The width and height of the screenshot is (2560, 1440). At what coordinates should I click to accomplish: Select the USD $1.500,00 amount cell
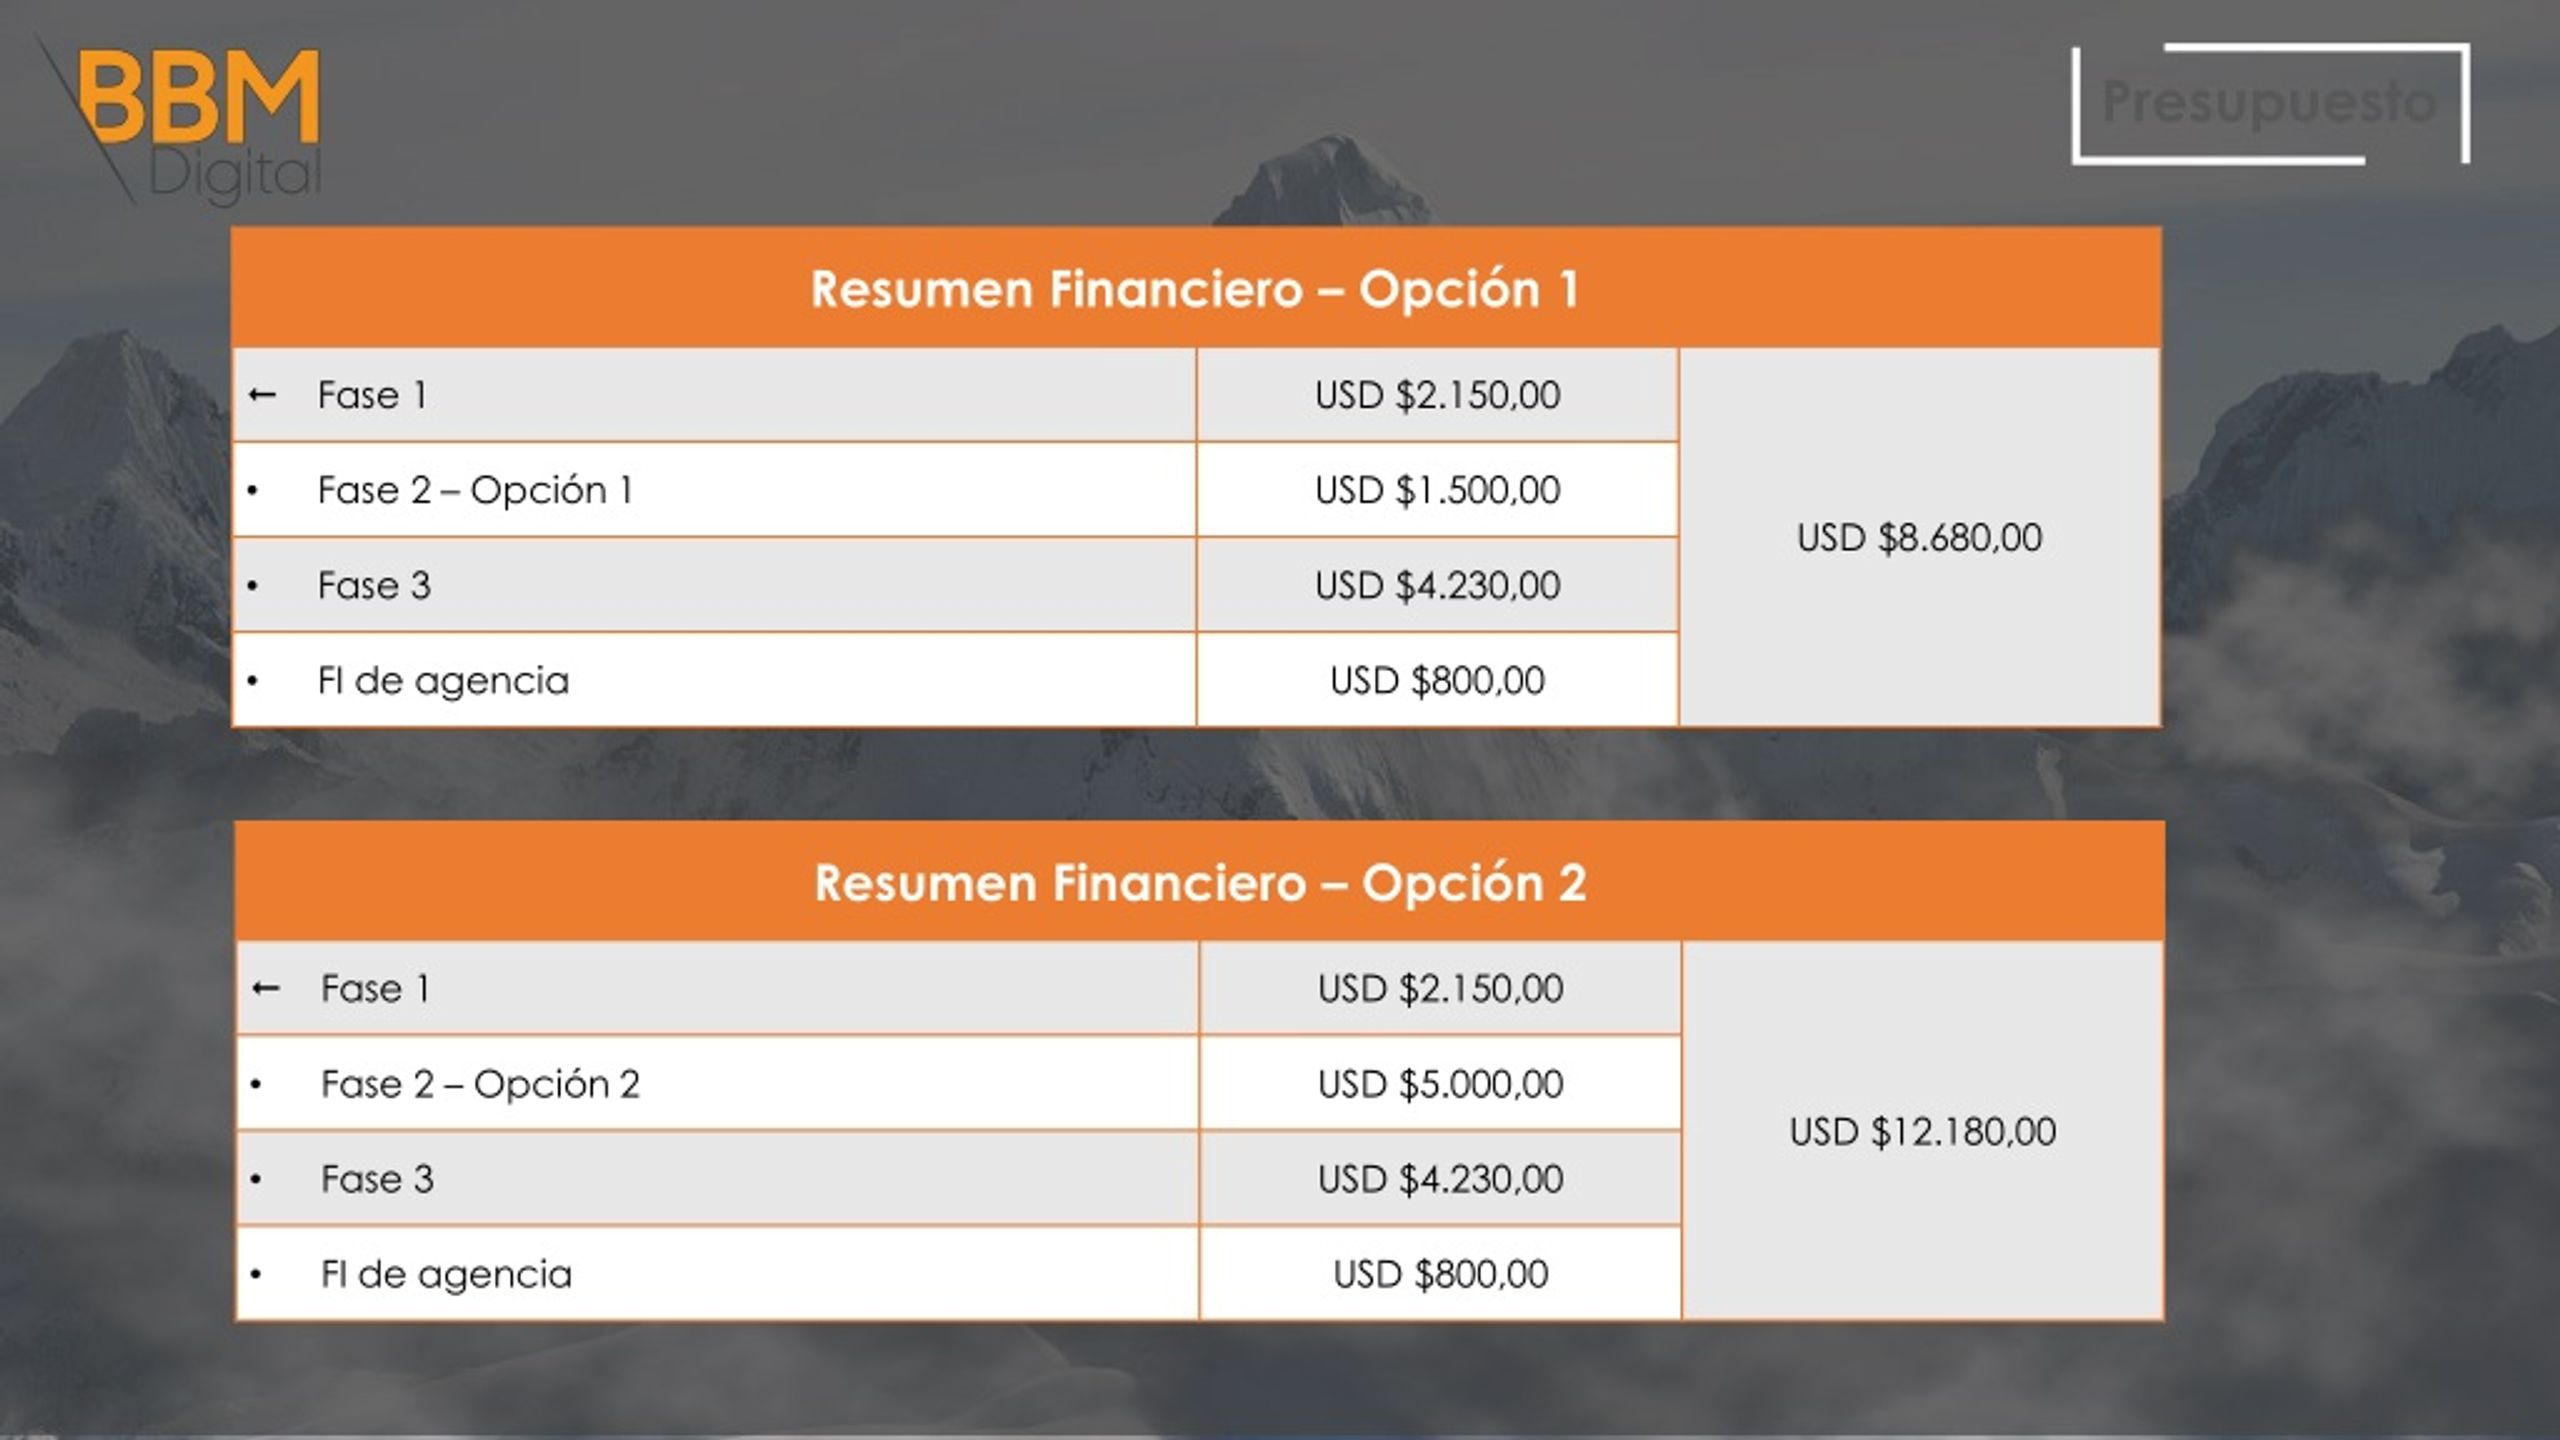tap(1437, 490)
